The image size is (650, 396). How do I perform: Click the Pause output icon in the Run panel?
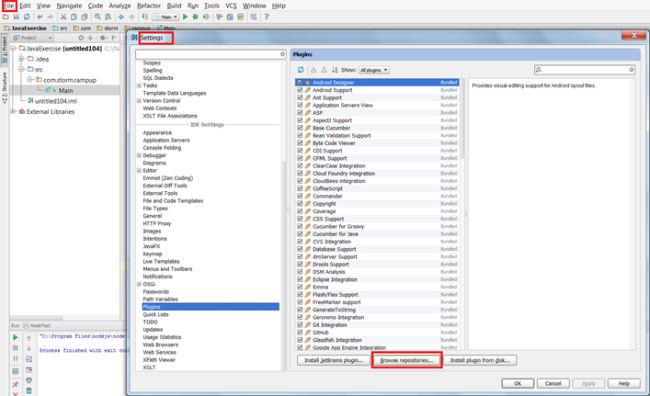pos(15,359)
